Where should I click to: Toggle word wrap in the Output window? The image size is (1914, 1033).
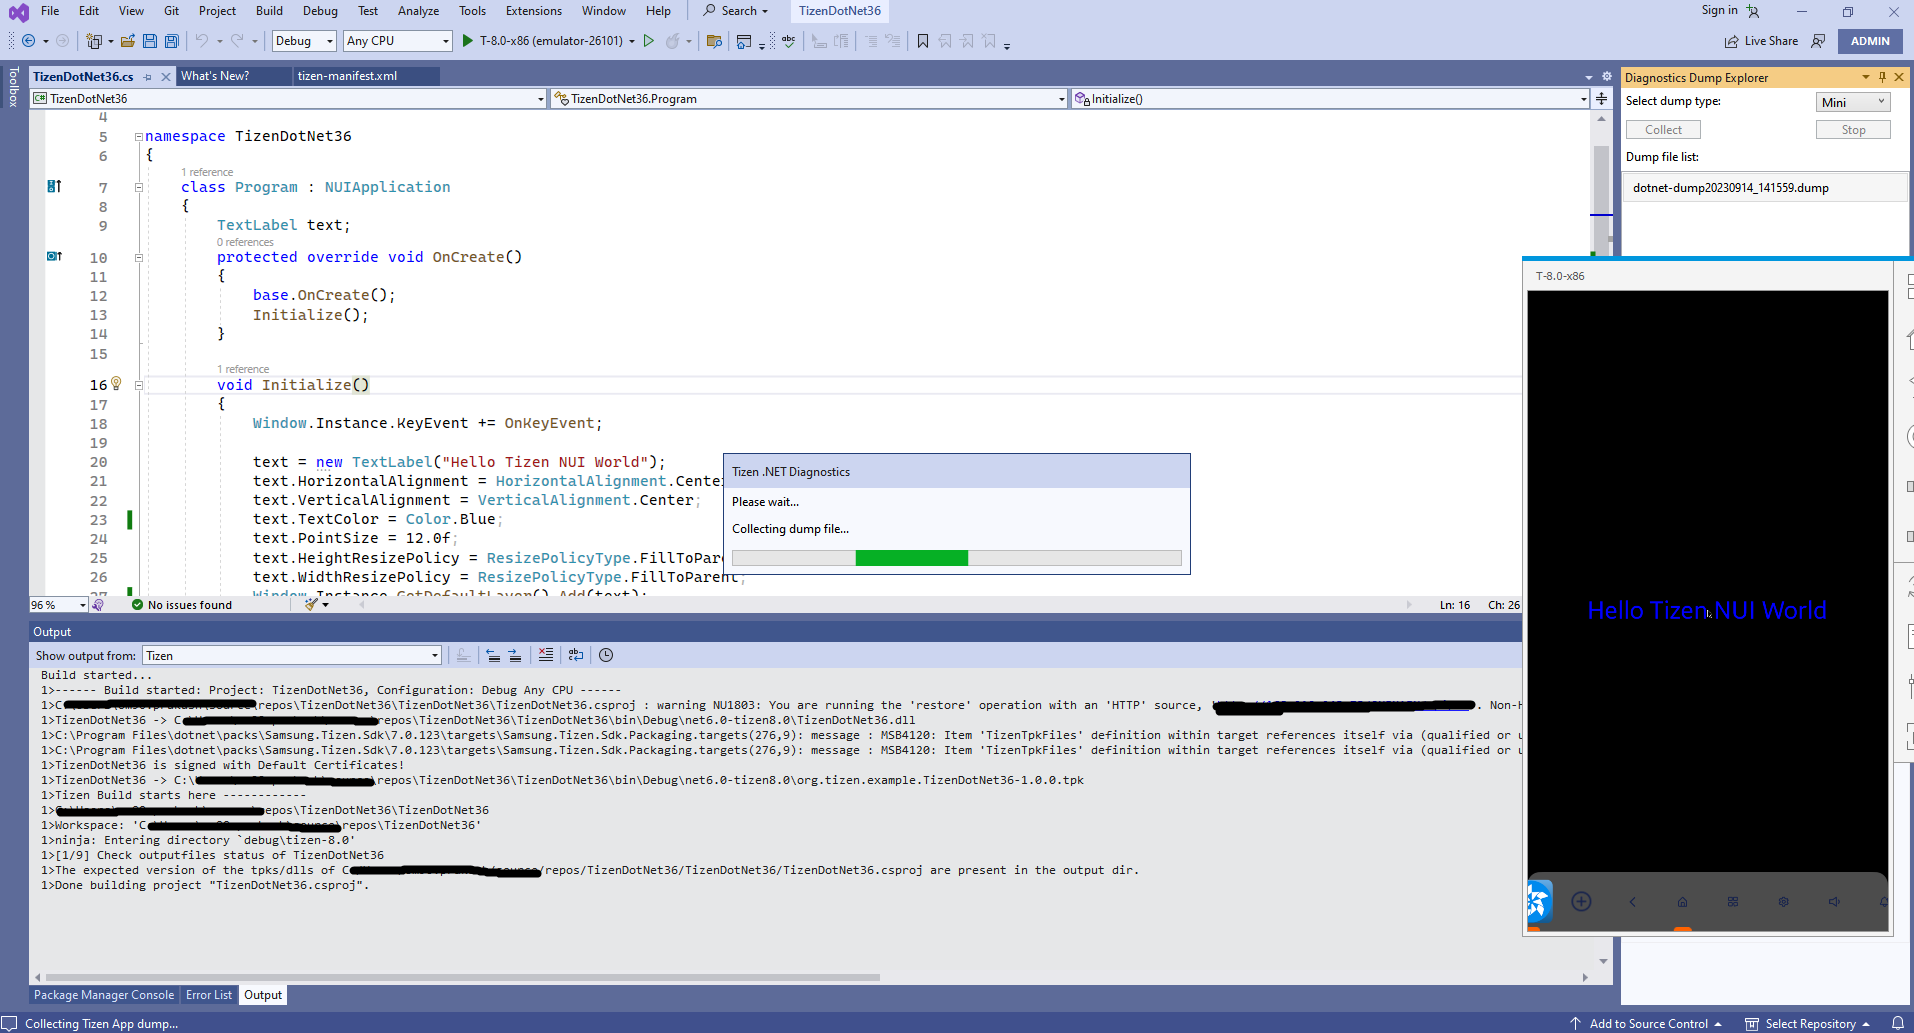[576, 654]
